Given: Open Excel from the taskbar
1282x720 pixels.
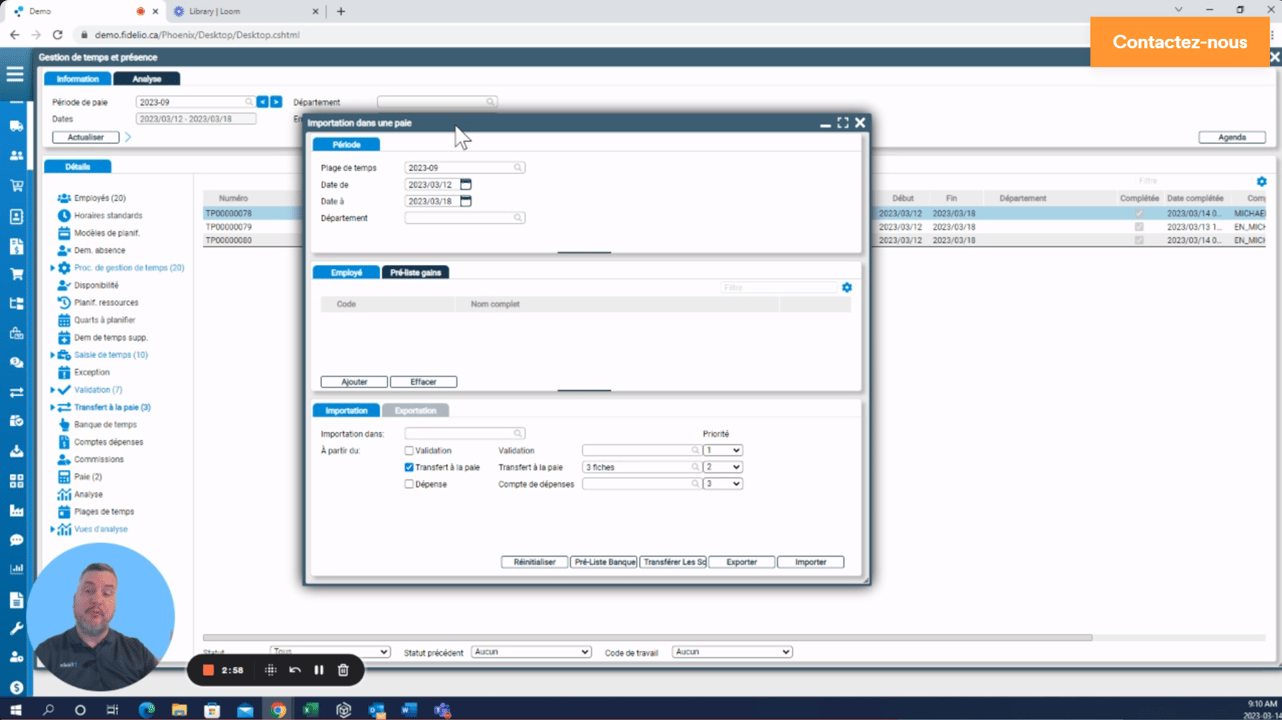Looking at the screenshot, I should click(311, 710).
